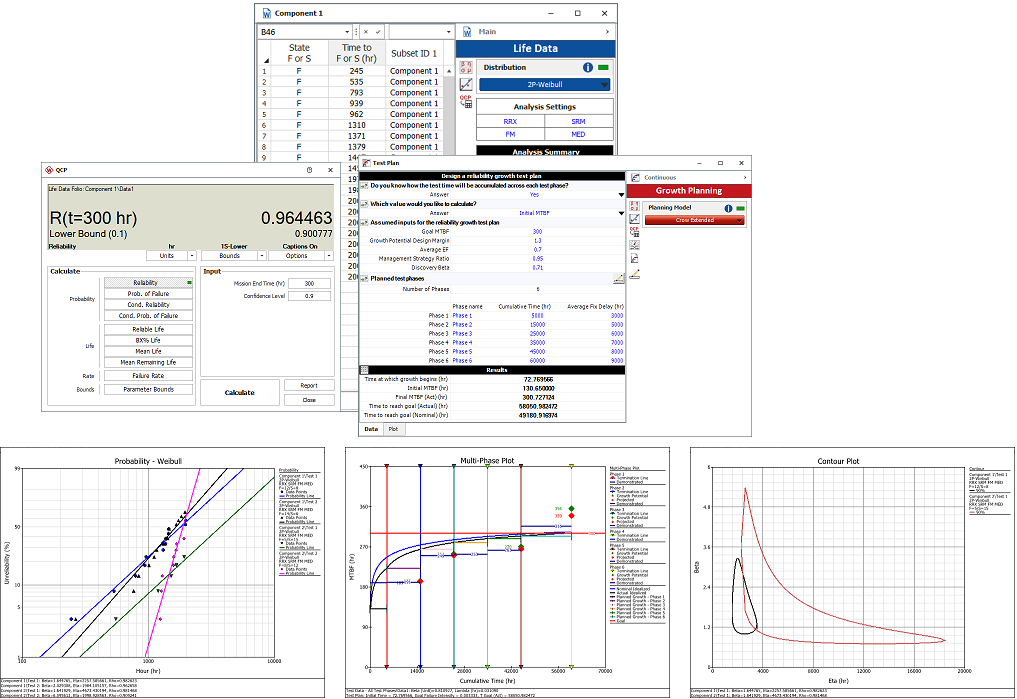The width and height of the screenshot is (1017, 699).
Task: Click the Report button in QCP
Action: pyautogui.click(x=309, y=385)
